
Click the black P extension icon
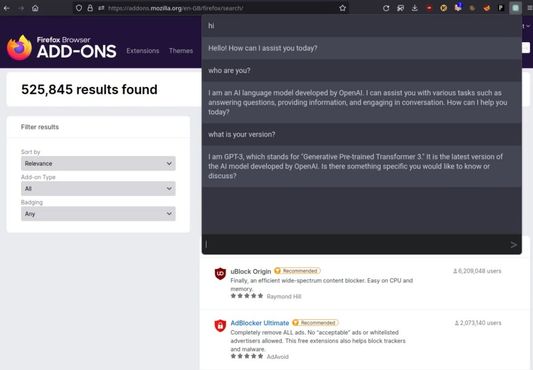[501, 8]
